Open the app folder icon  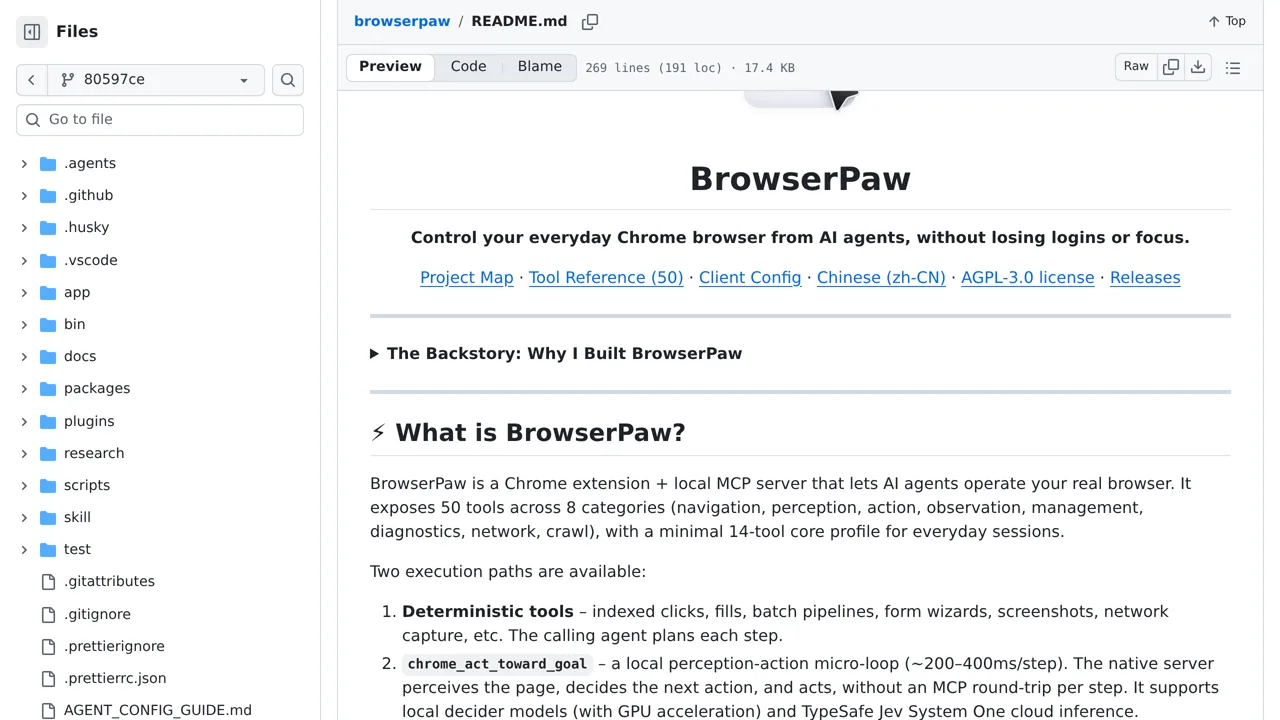pyautogui.click(x=48, y=292)
